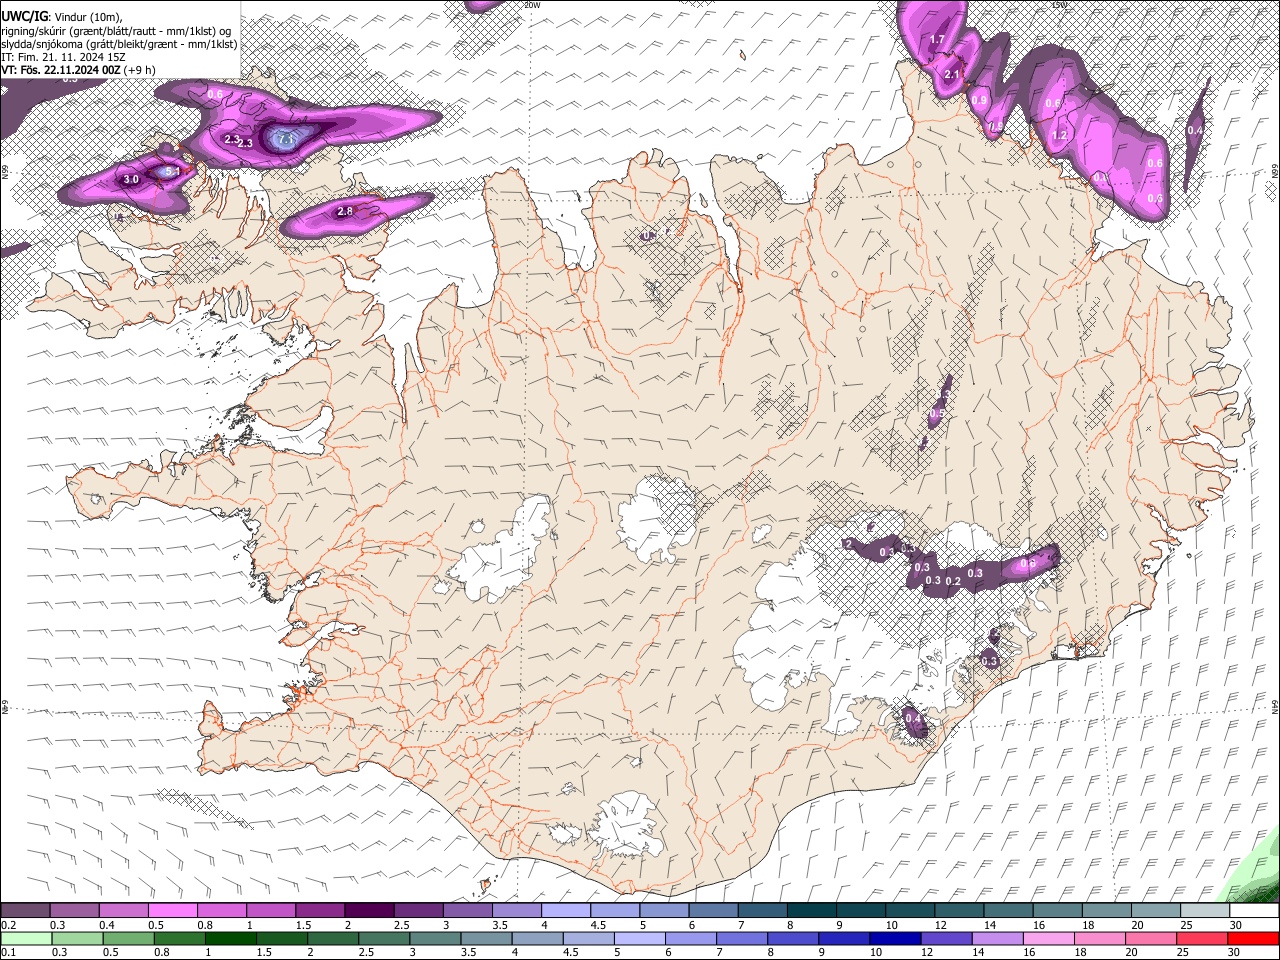Click the "UWC/IG" title text
The image size is (1280, 960).
[24, 16]
